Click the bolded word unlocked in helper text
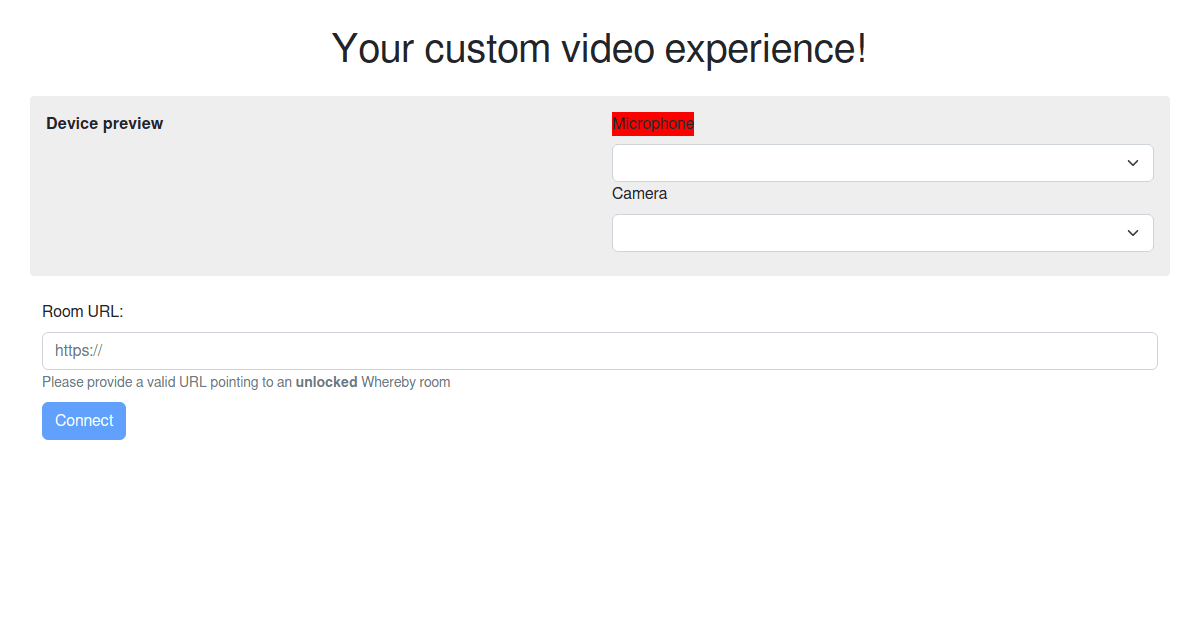 pos(326,381)
